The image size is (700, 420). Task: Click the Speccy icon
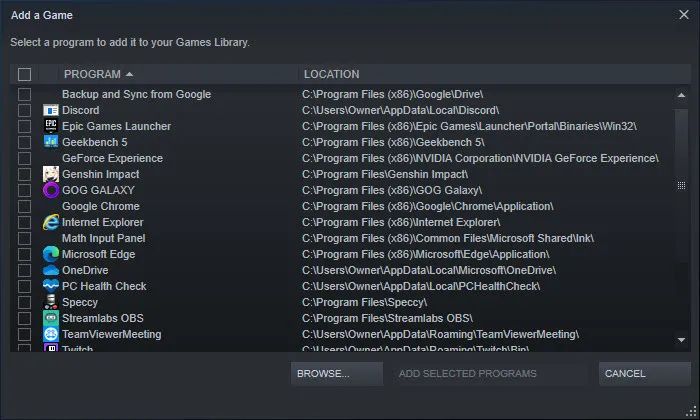coord(51,302)
